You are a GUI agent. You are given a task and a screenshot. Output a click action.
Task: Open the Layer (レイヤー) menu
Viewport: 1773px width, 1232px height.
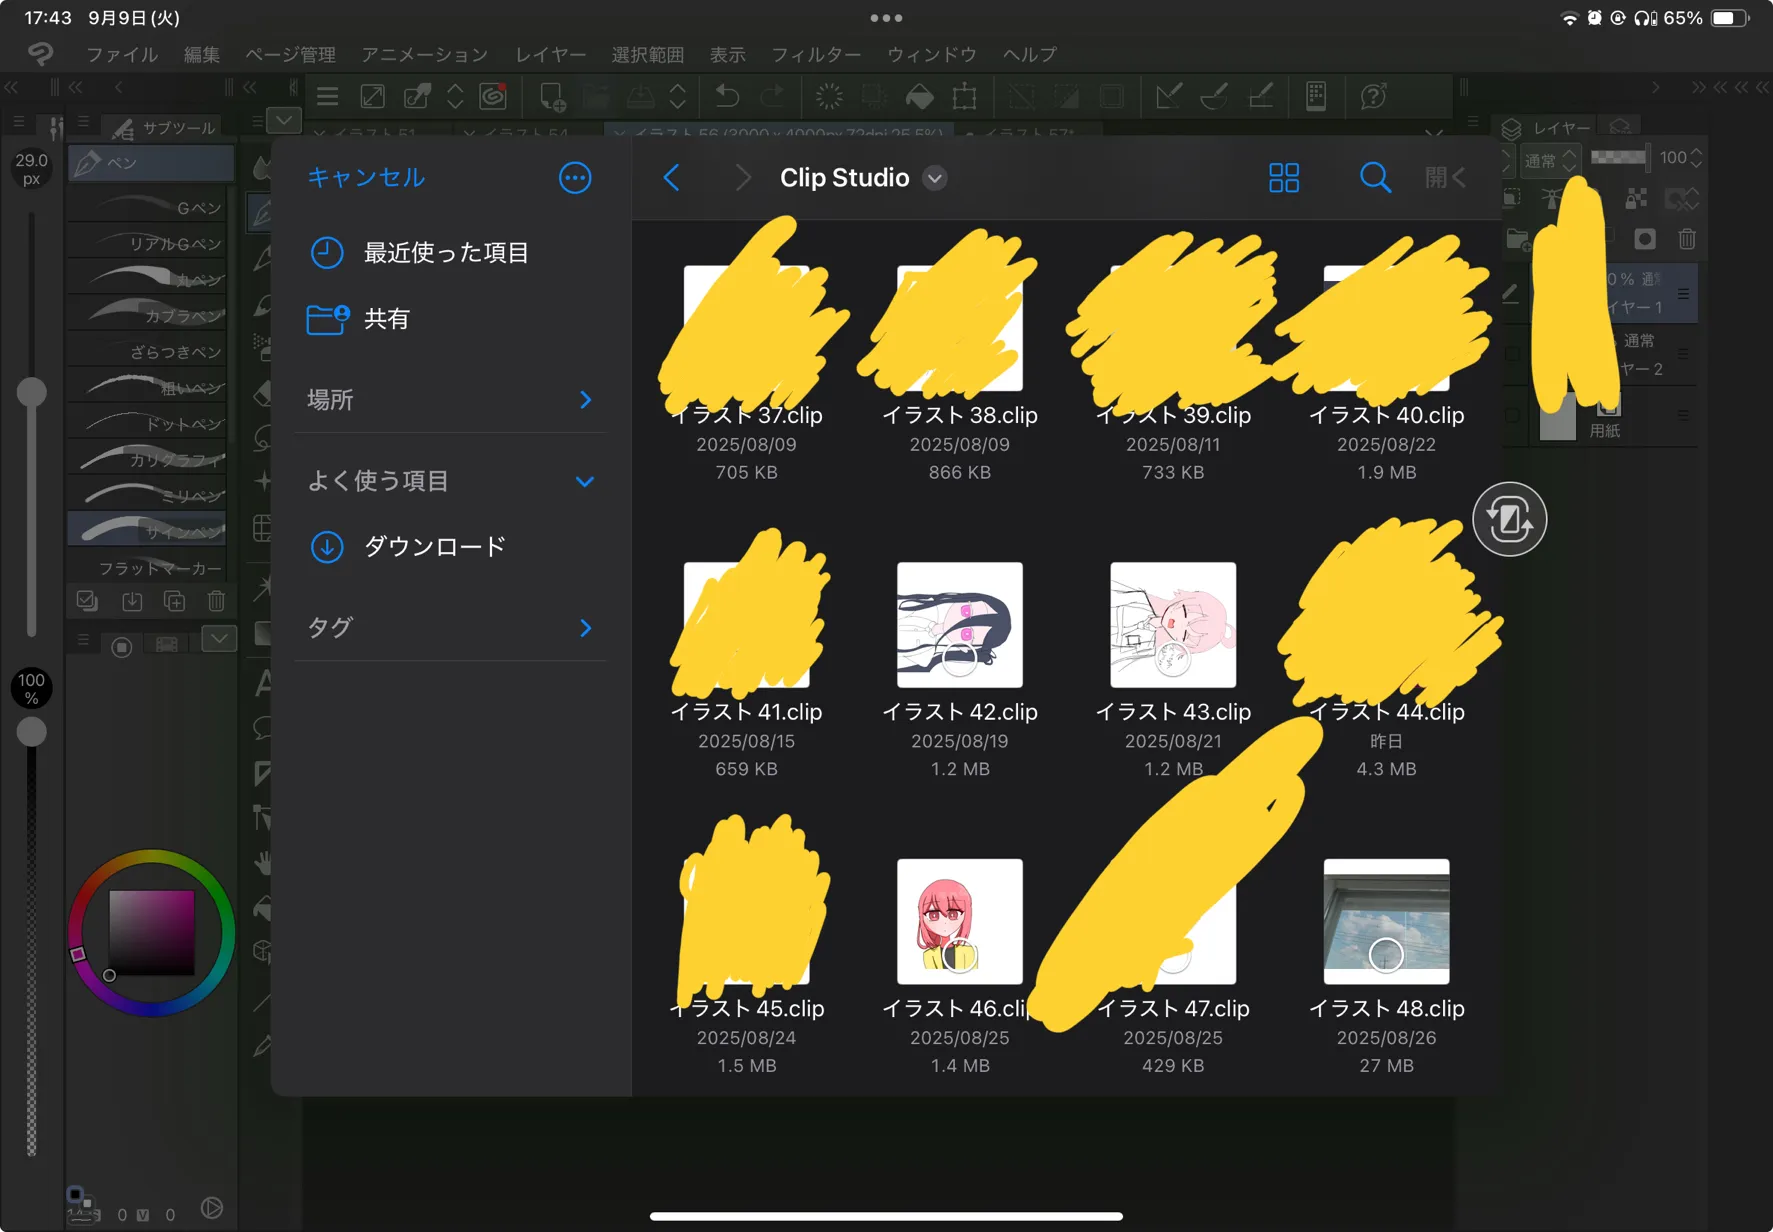(550, 54)
